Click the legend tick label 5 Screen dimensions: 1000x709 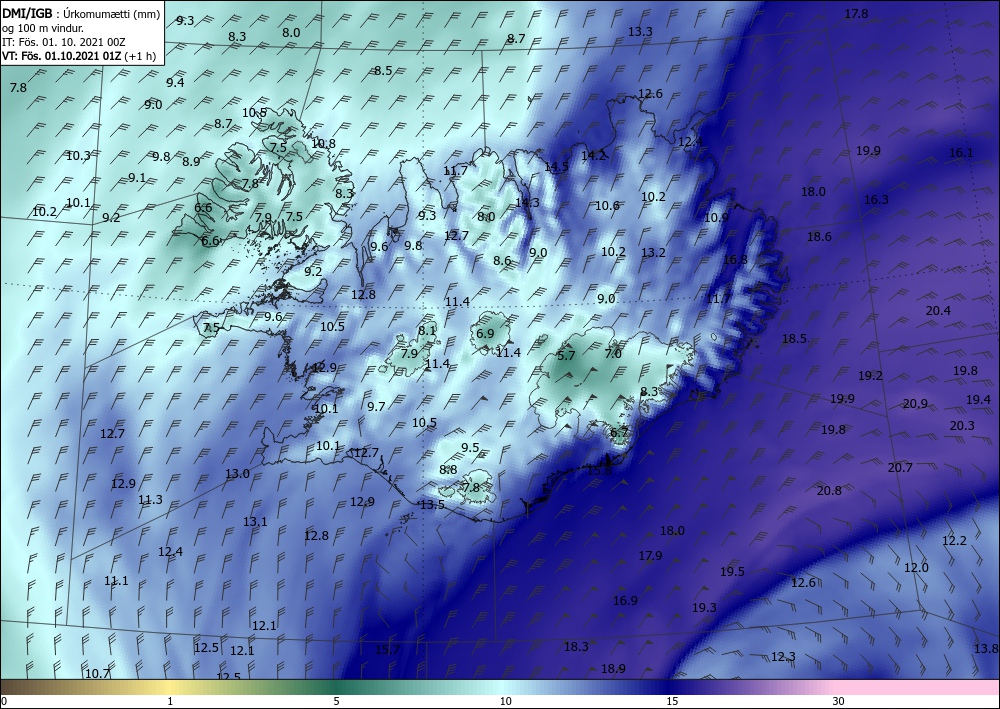pos(336,702)
